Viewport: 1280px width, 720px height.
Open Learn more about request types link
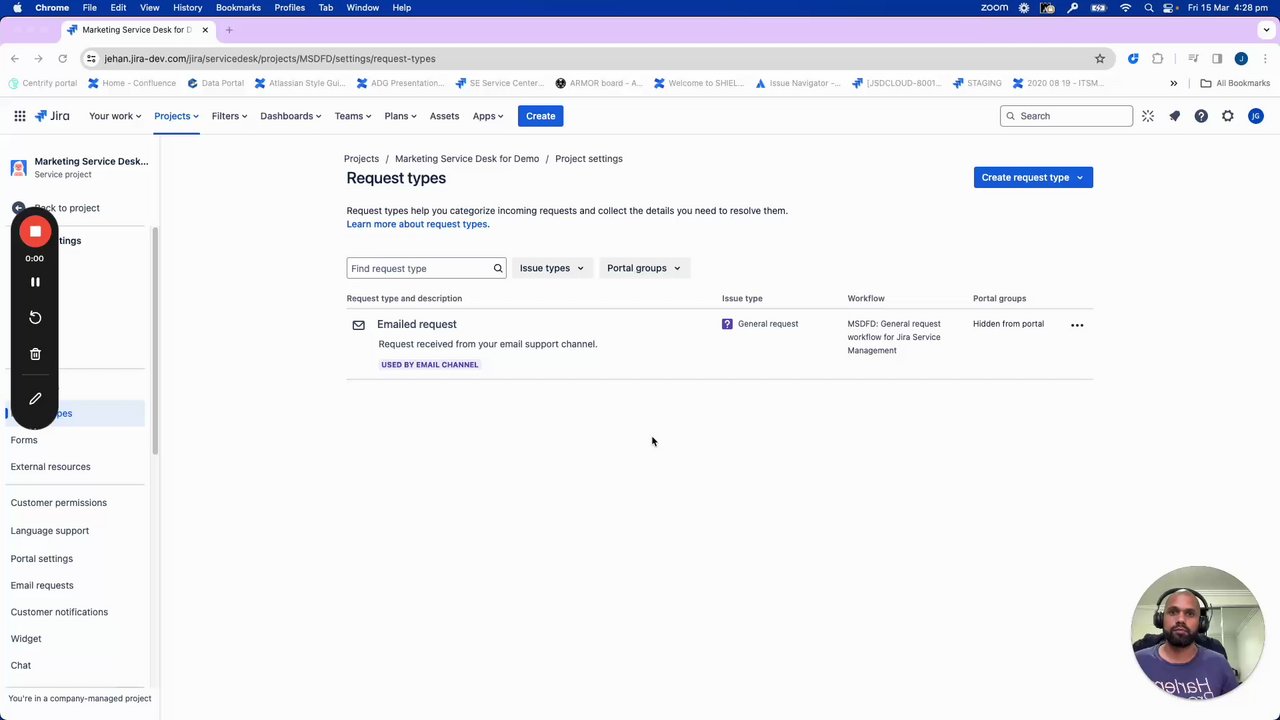tap(418, 224)
